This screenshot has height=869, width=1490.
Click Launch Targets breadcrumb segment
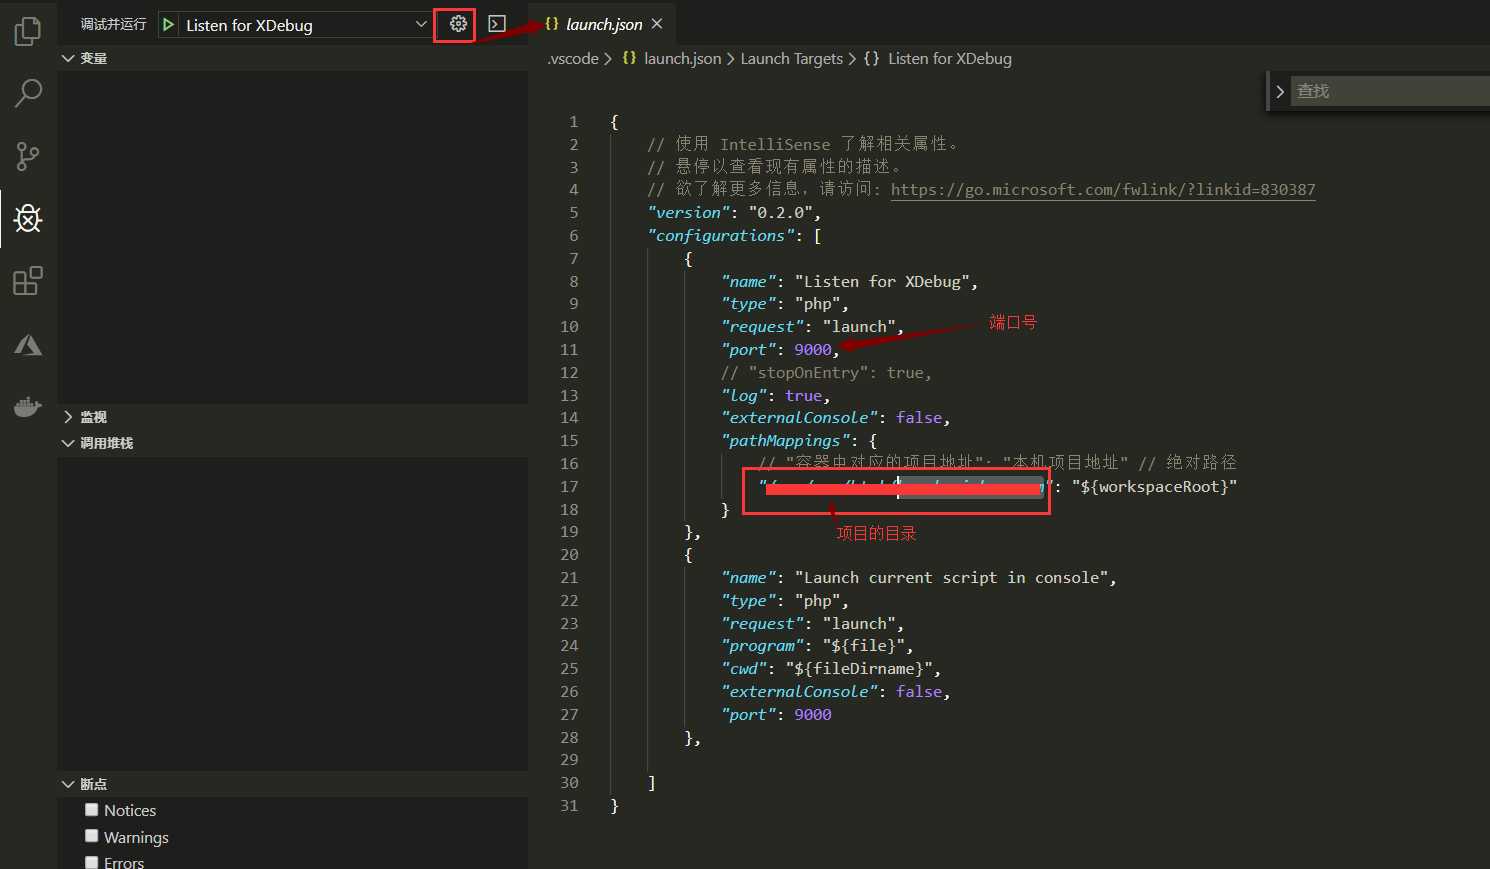click(791, 59)
